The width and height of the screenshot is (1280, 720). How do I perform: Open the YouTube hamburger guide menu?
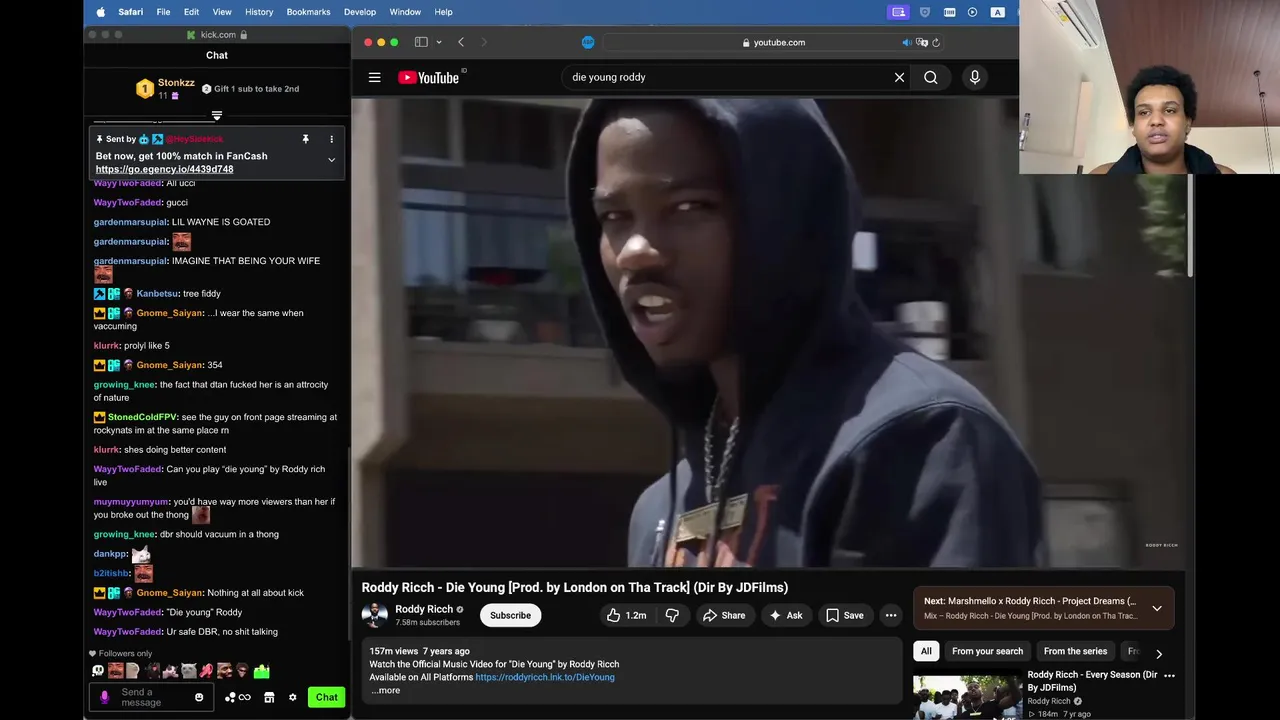point(374,77)
